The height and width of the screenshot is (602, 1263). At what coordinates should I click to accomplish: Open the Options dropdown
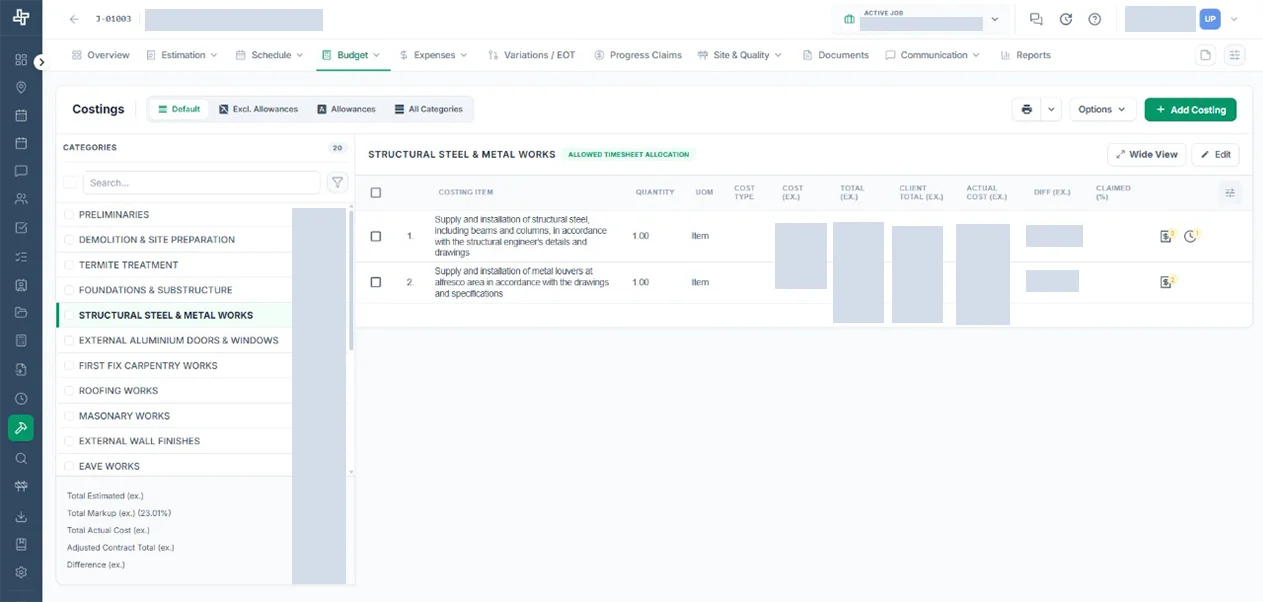[1102, 110]
